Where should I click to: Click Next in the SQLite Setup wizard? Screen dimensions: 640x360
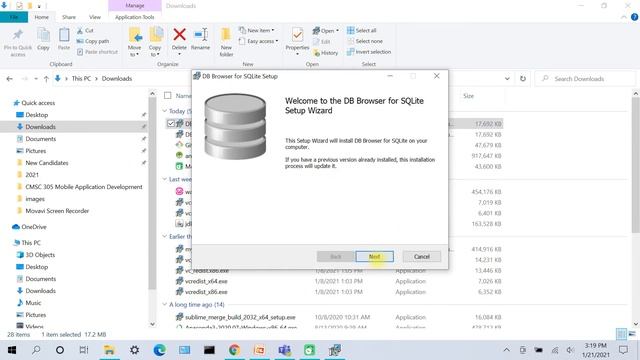[x=374, y=256]
